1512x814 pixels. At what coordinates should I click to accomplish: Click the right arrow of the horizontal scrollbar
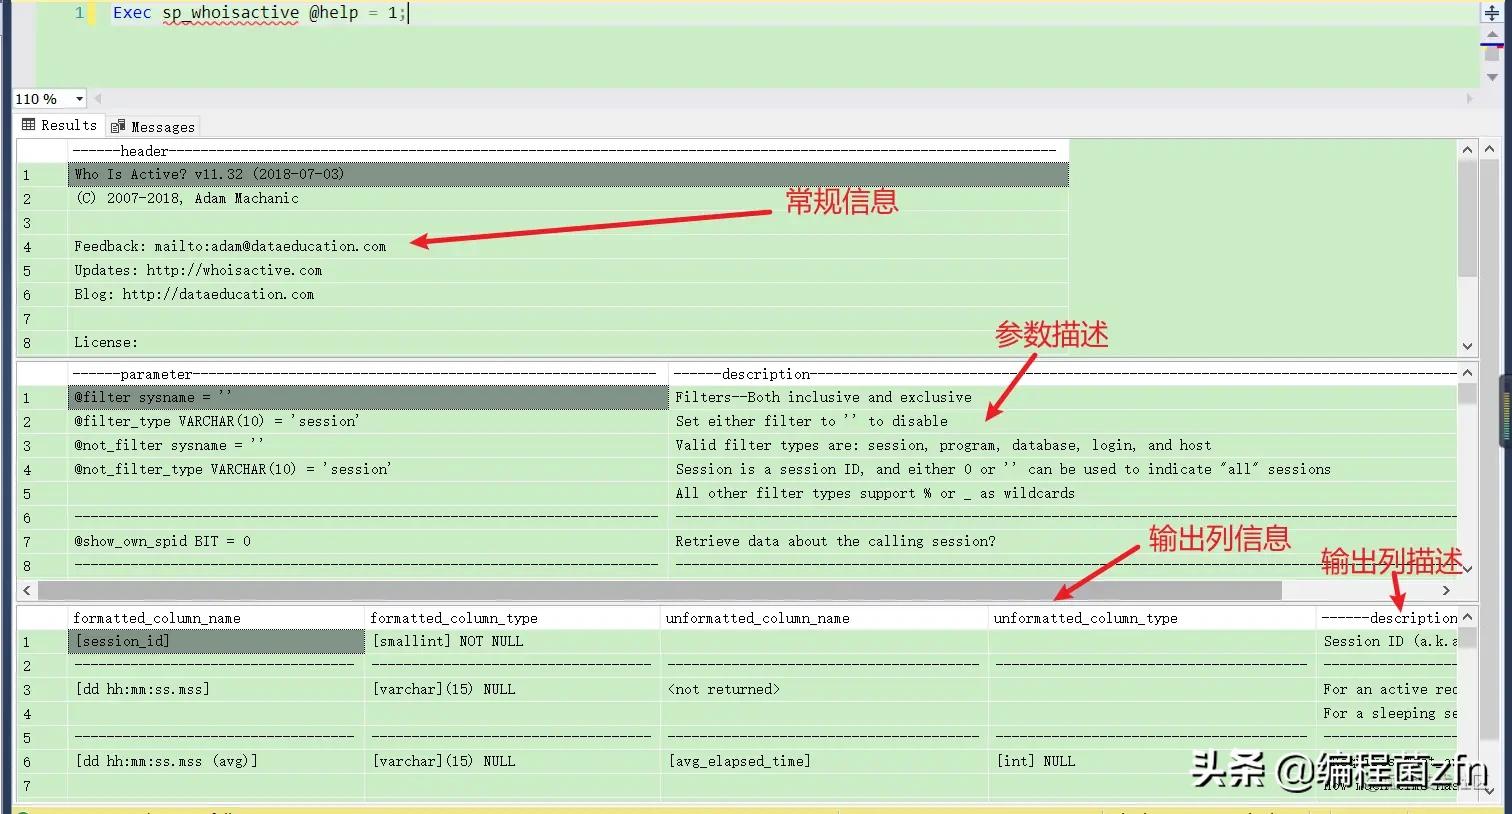1446,590
